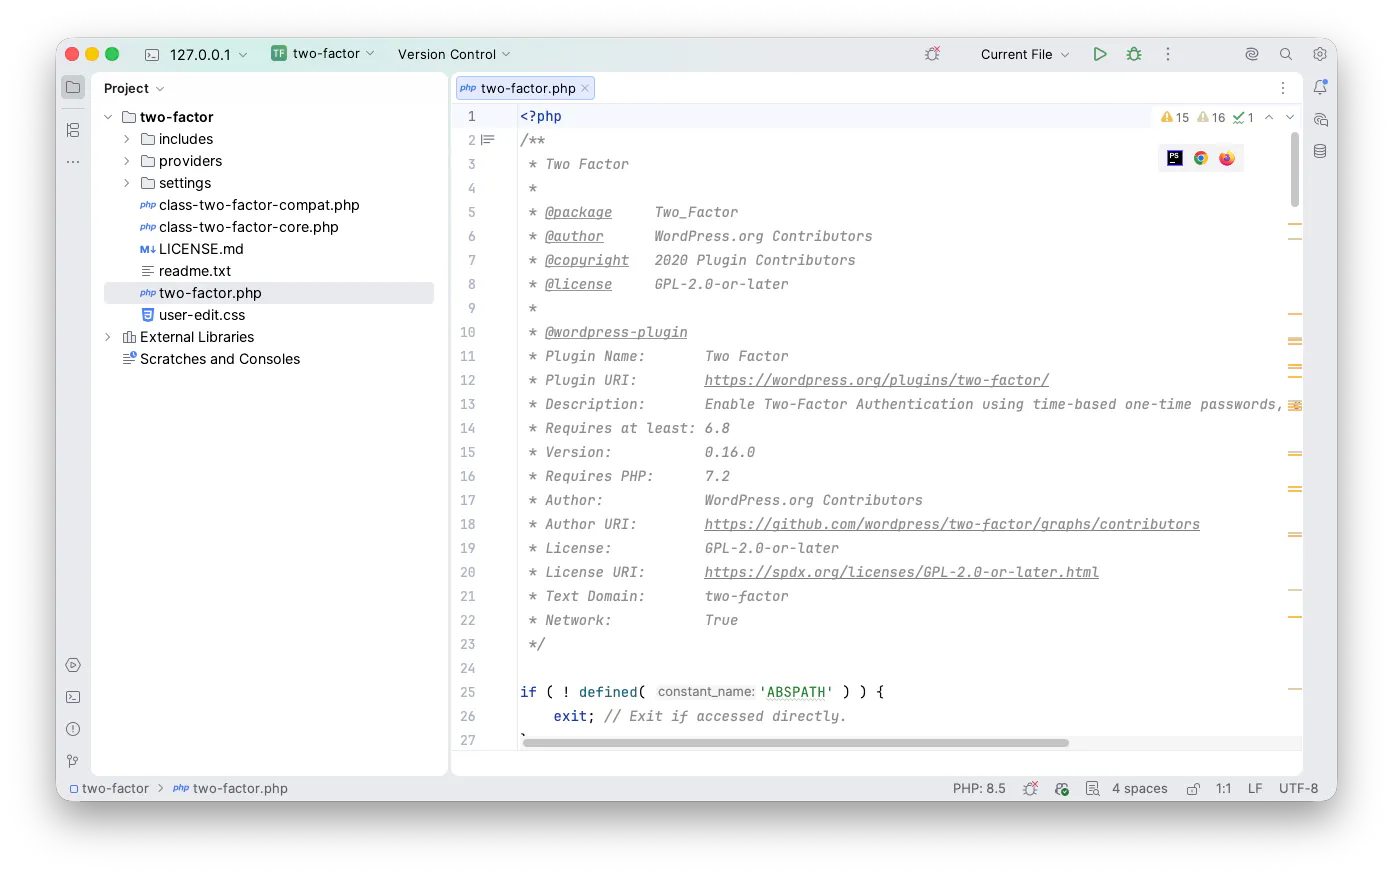Image resolution: width=1393 pixels, height=875 pixels.
Task: Toggle read-only lock in status bar
Action: [1193, 788]
